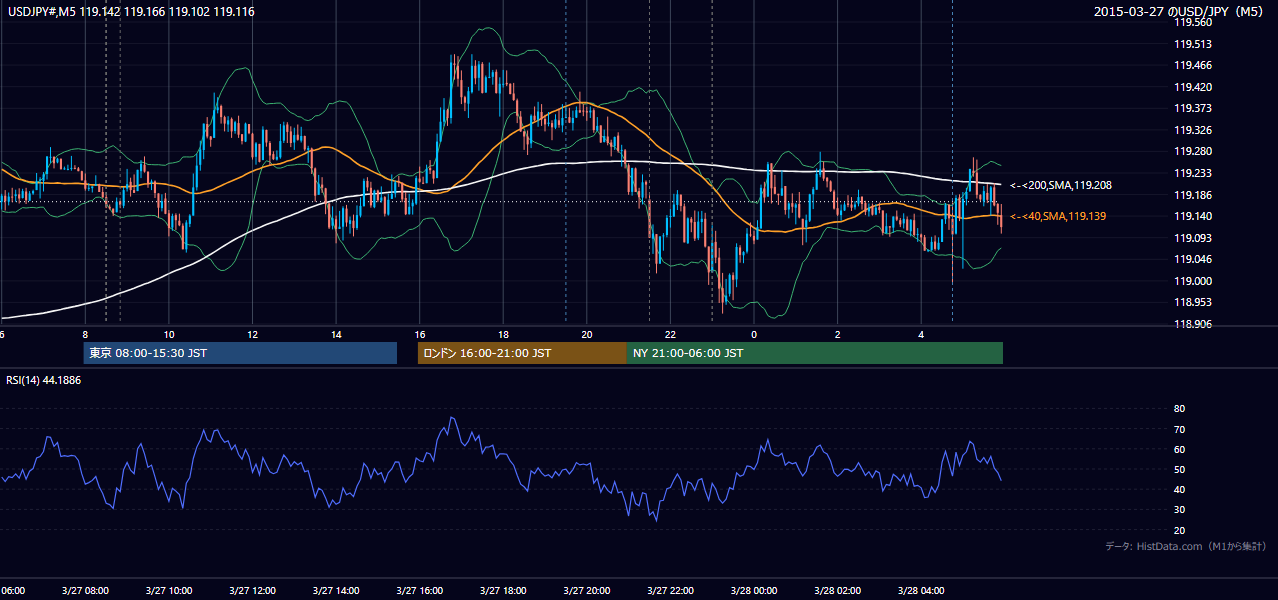Viewport: 1278px width, 600px height.
Task: Click price axis label 119.373
Action: [1192, 108]
